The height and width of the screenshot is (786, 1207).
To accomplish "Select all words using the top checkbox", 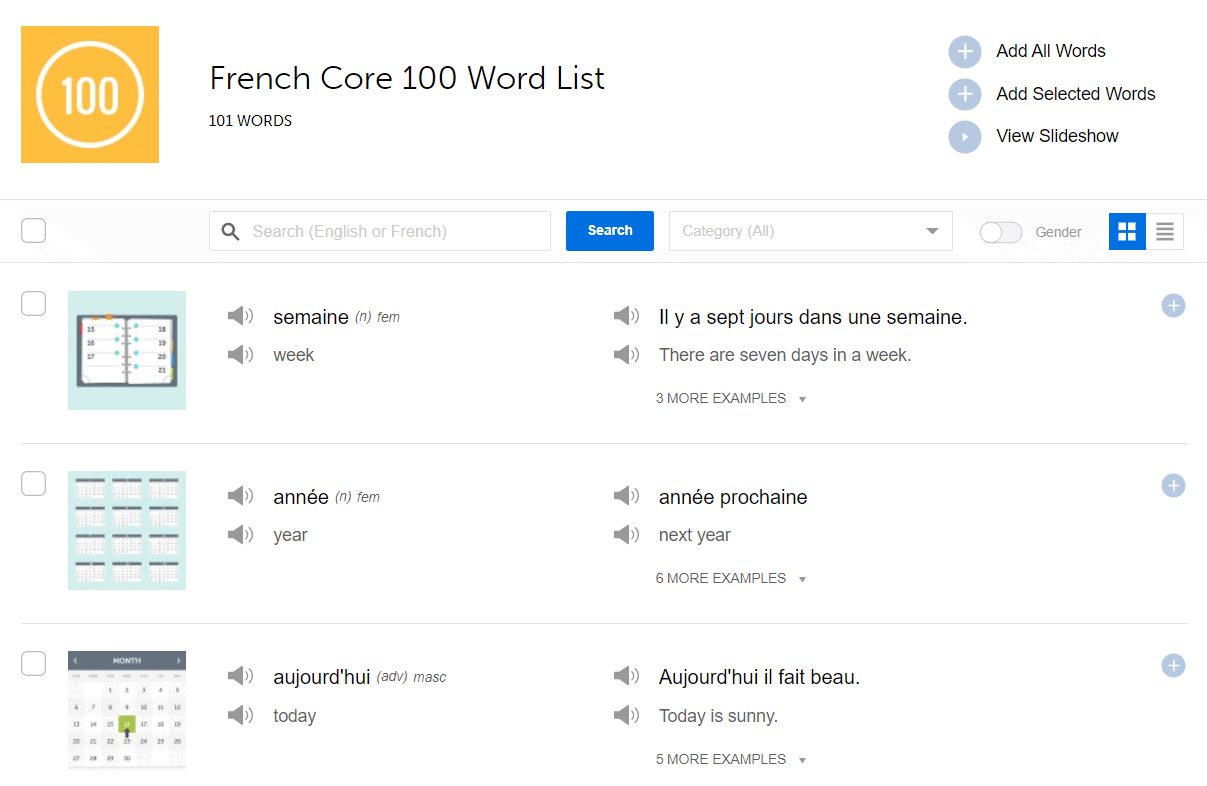I will (33, 230).
